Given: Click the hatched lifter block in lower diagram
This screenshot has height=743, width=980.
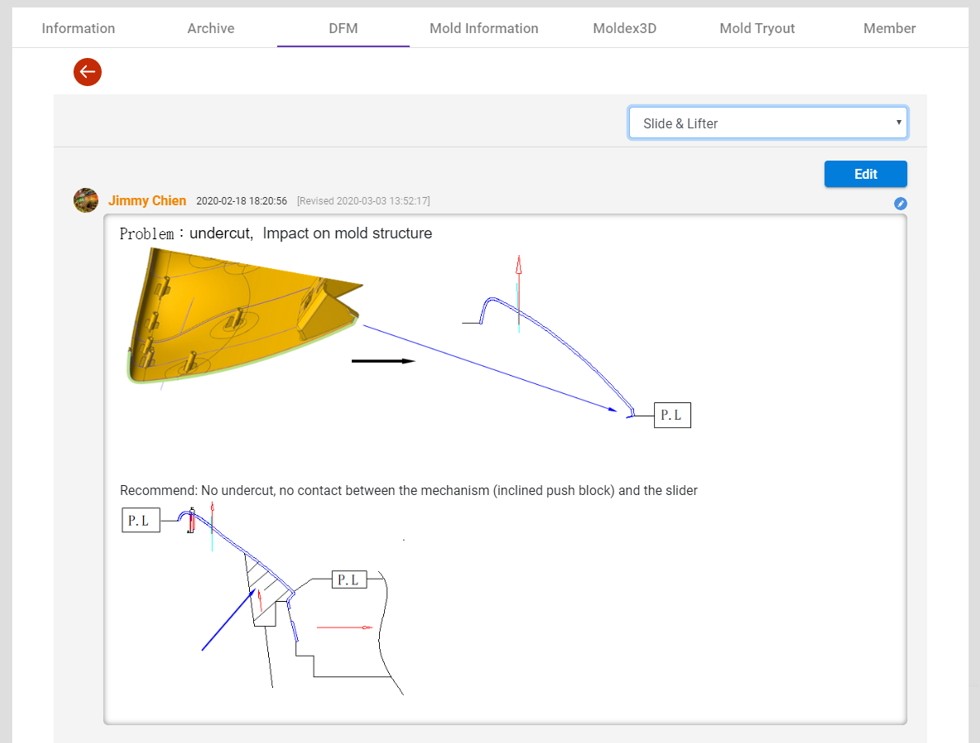Looking at the screenshot, I should pos(267,583).
